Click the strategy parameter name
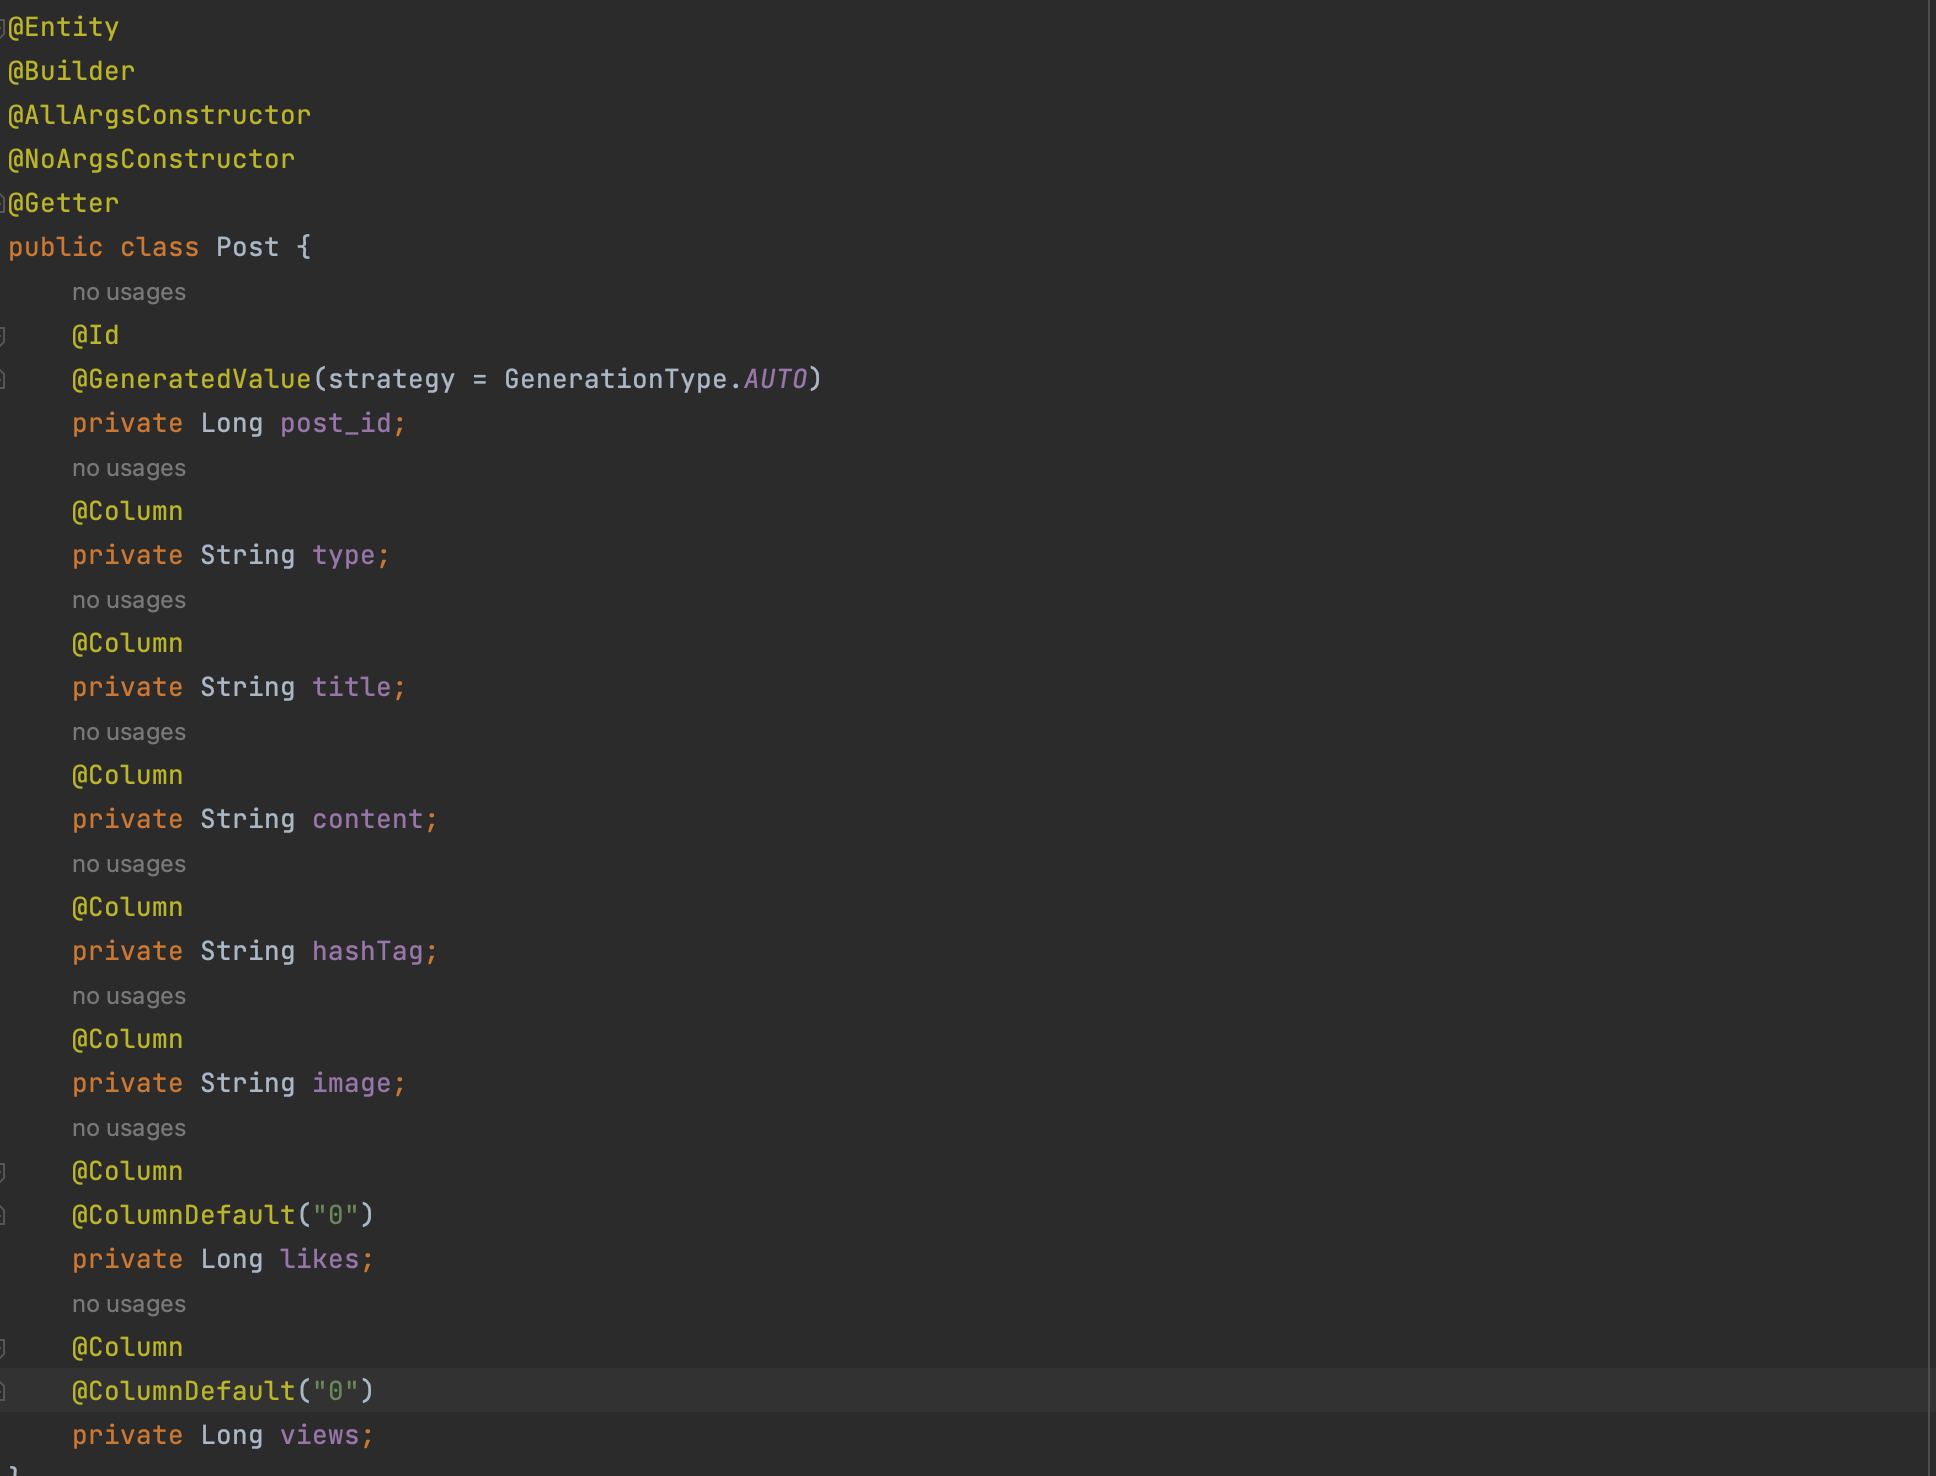Viewport: 1936px width, 1476px height. (392, 379)
